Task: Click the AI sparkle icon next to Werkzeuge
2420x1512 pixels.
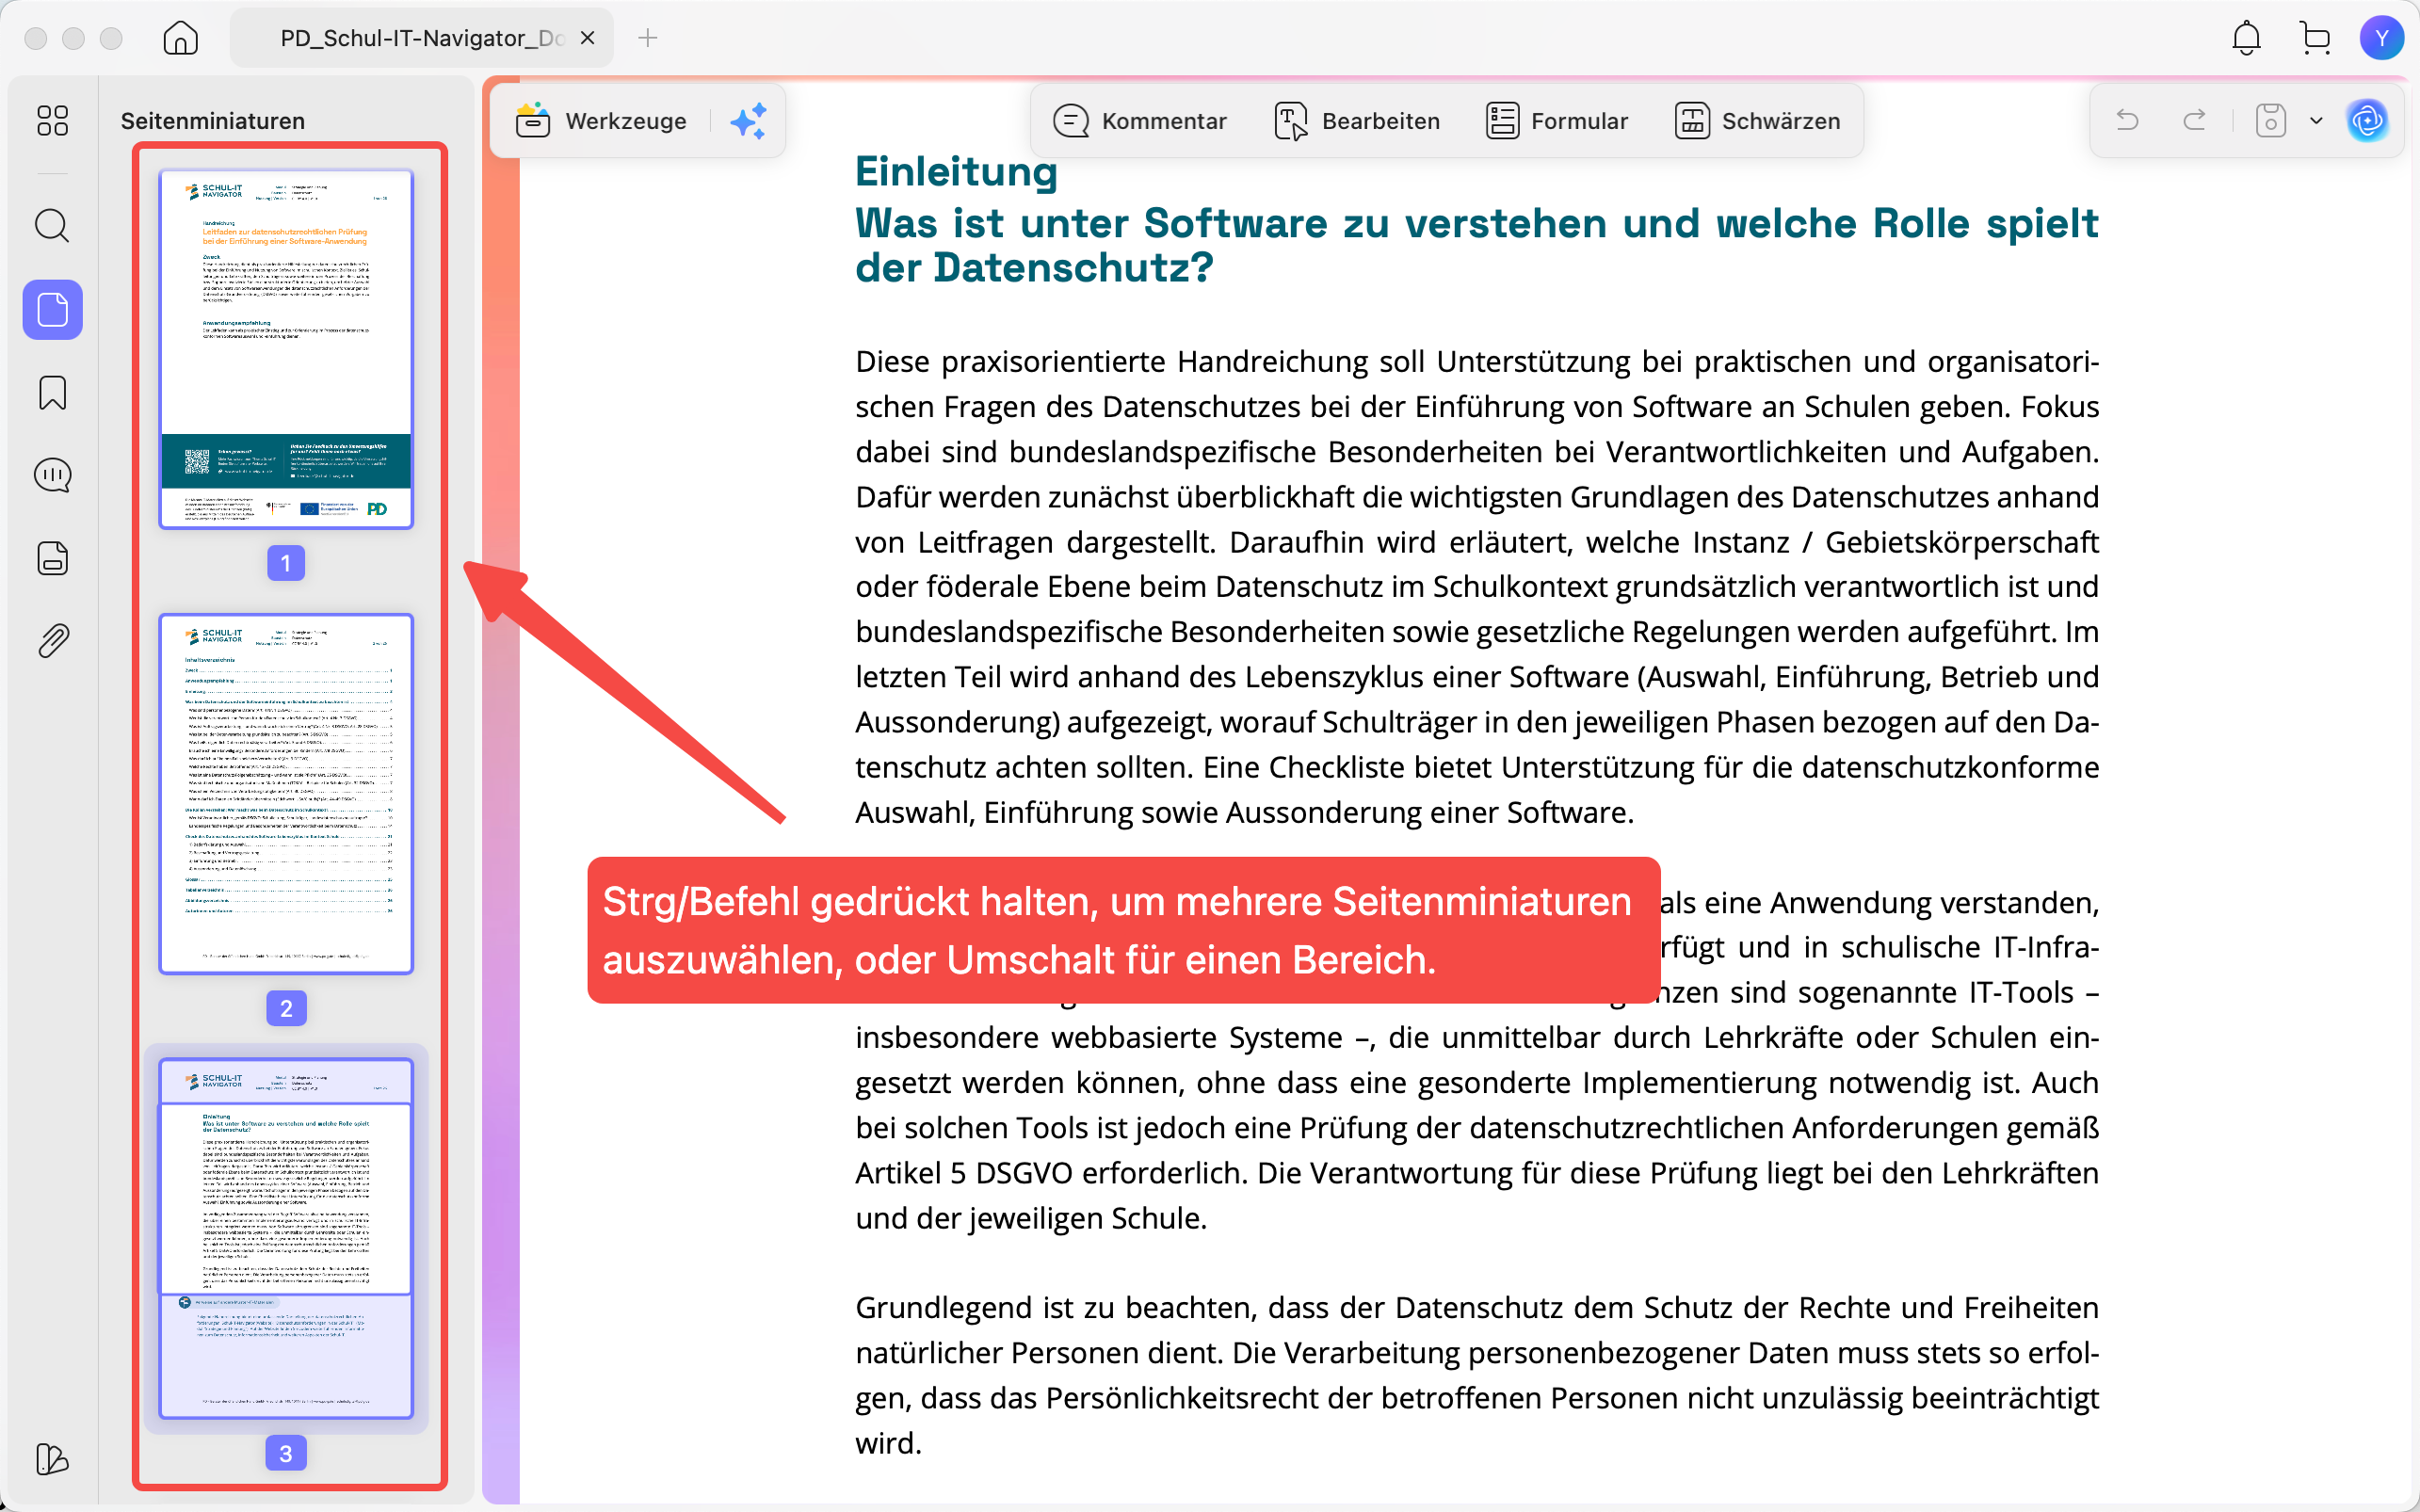Action: 748,121
